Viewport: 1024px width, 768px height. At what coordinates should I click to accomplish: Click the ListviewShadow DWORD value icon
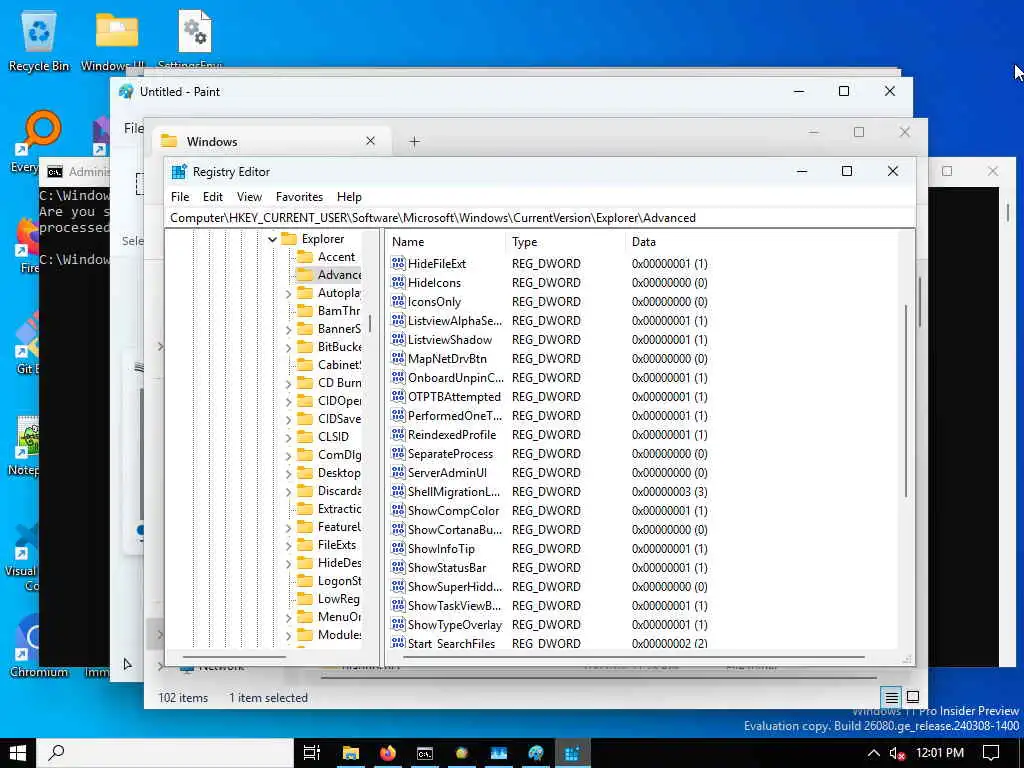click(398, 339)
